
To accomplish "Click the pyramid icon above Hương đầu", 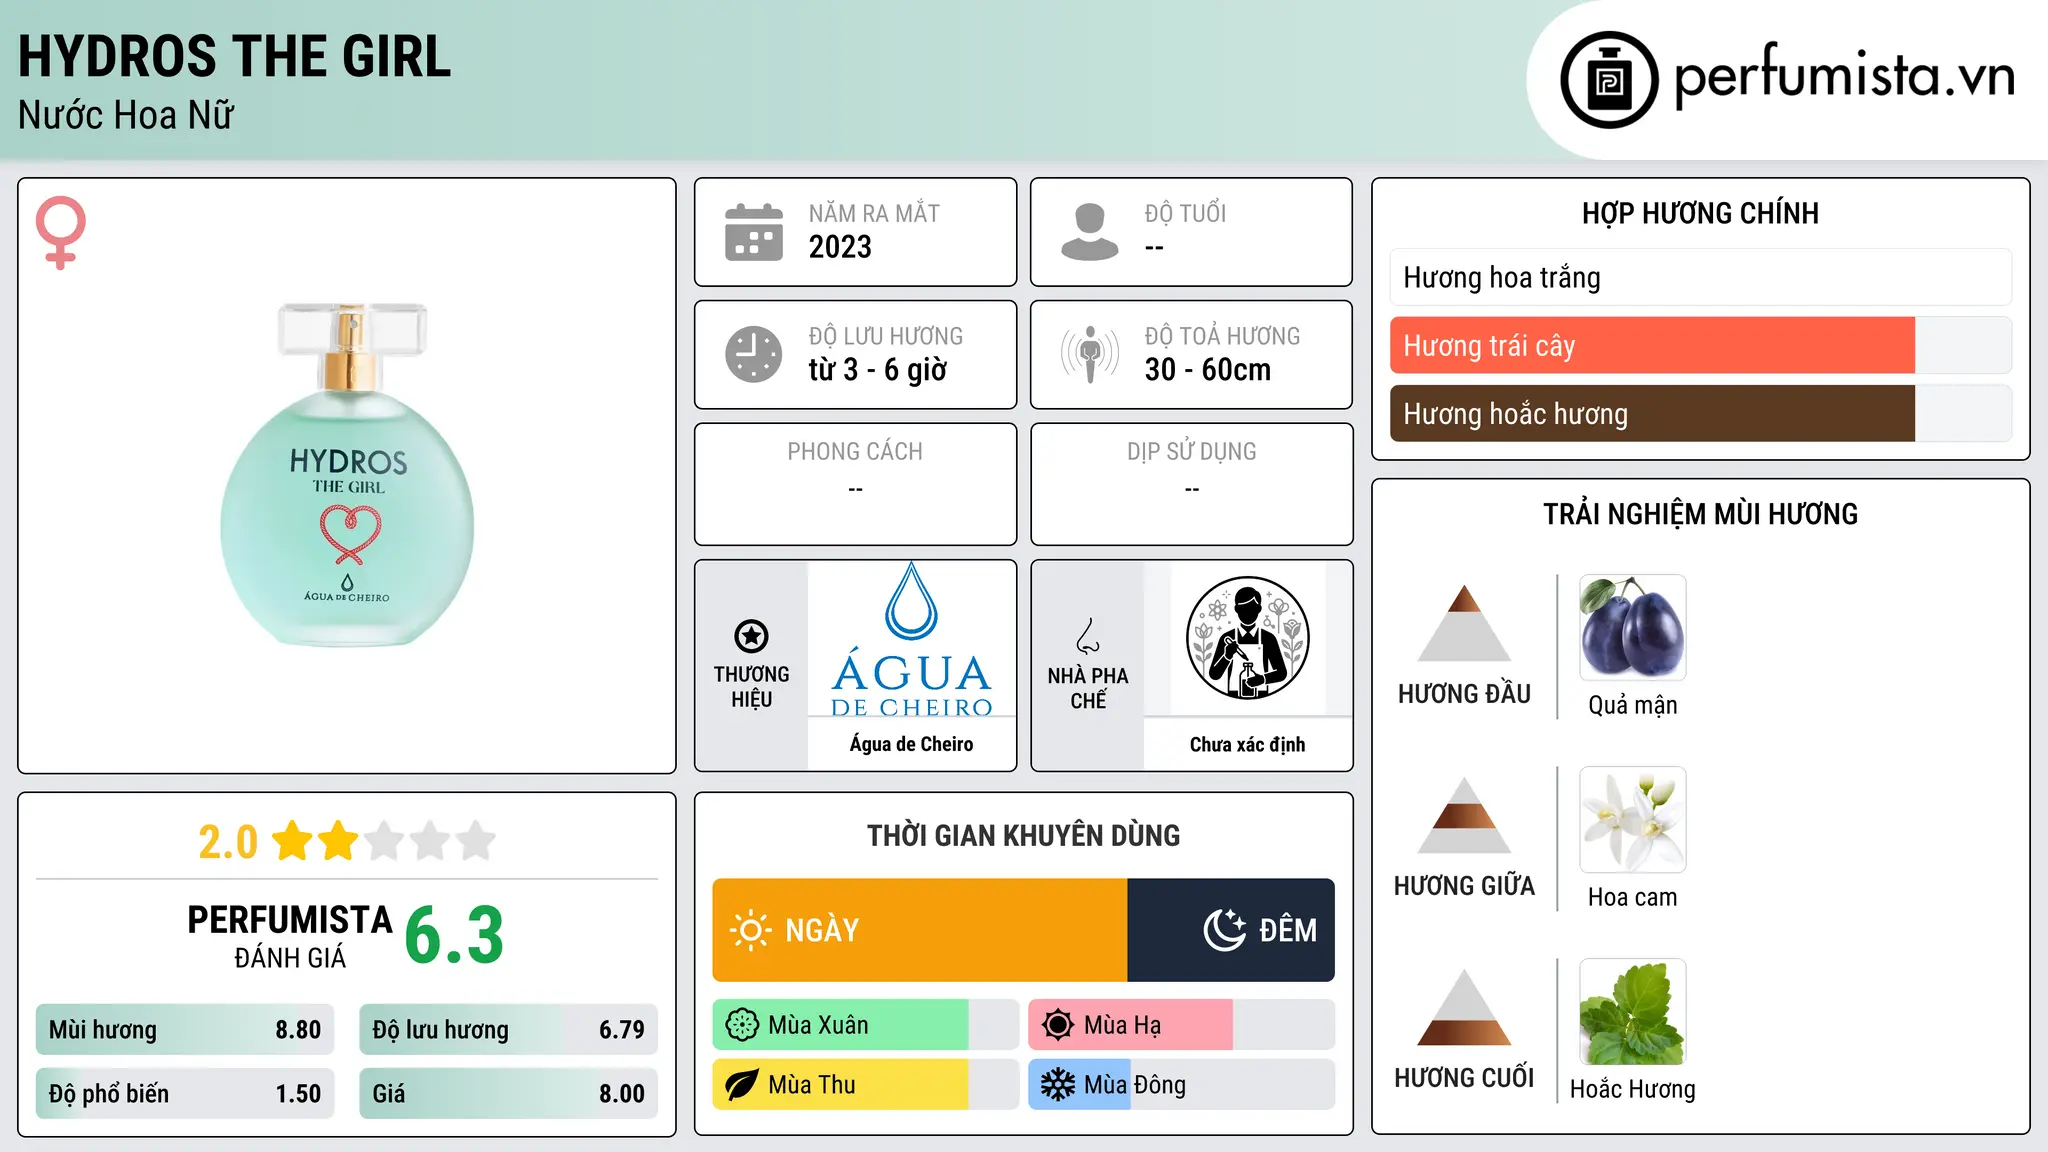I will [1464, 623].
